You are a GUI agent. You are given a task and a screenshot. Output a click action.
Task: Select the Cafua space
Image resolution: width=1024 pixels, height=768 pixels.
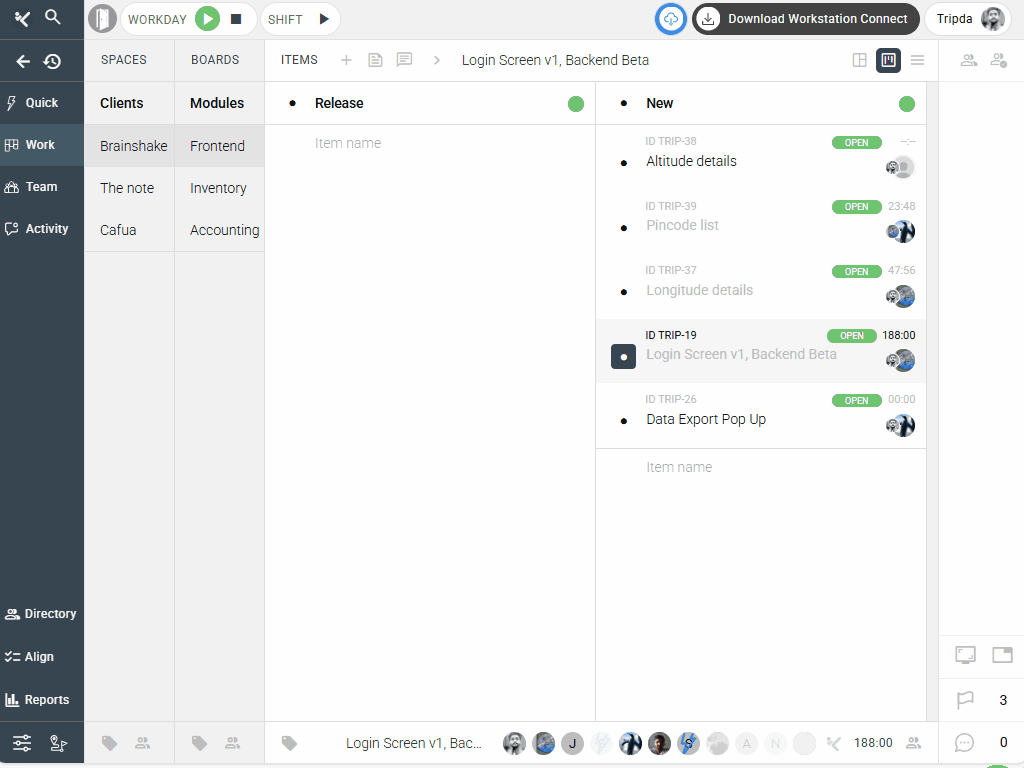click(x=118, y=230)
